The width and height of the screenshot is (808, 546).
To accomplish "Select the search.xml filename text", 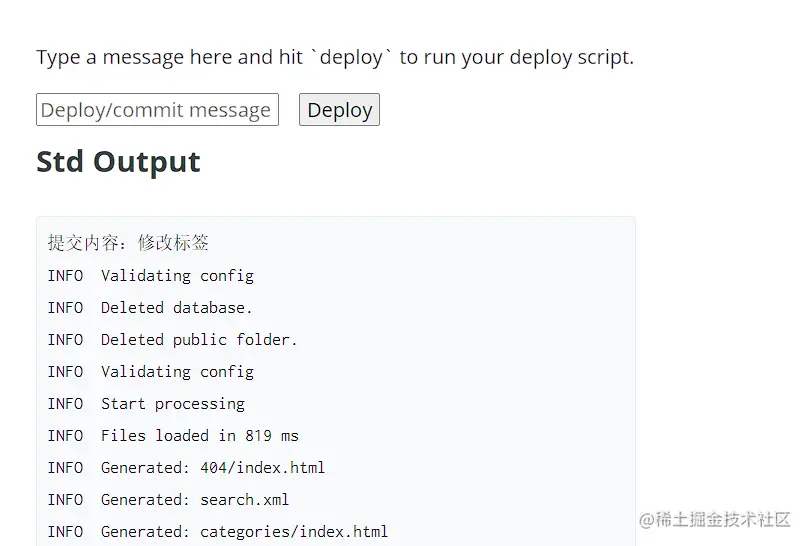I will click(x=244, y=500).
